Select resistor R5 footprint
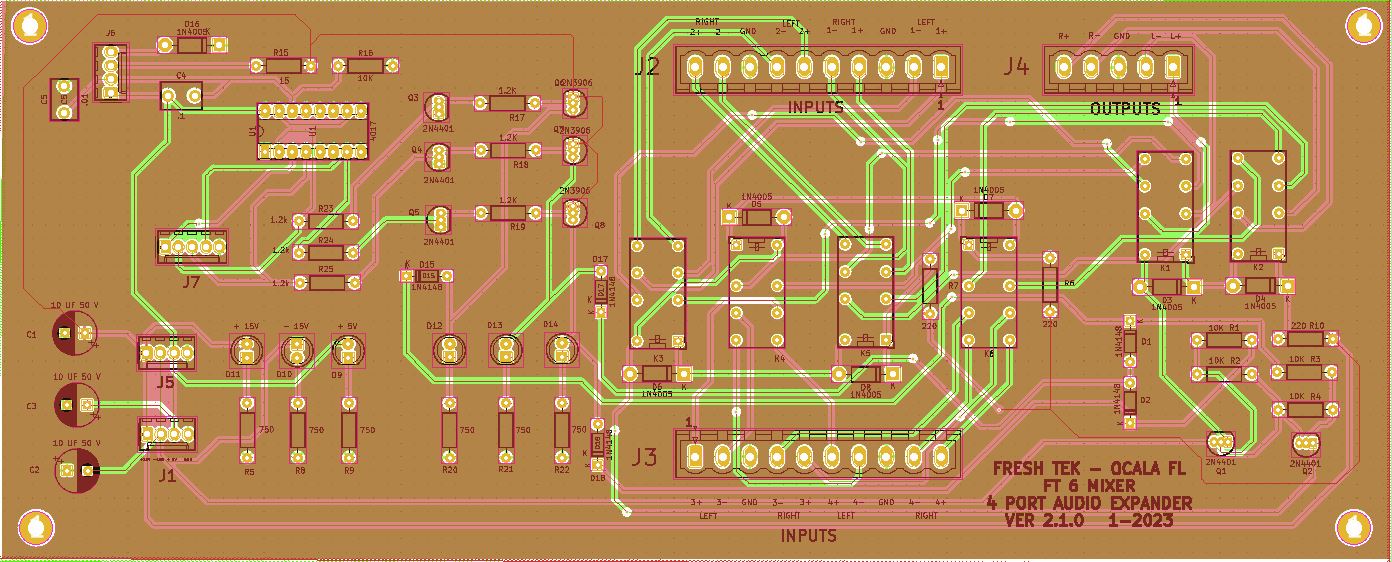The image size is (1392, 562). 247,430
